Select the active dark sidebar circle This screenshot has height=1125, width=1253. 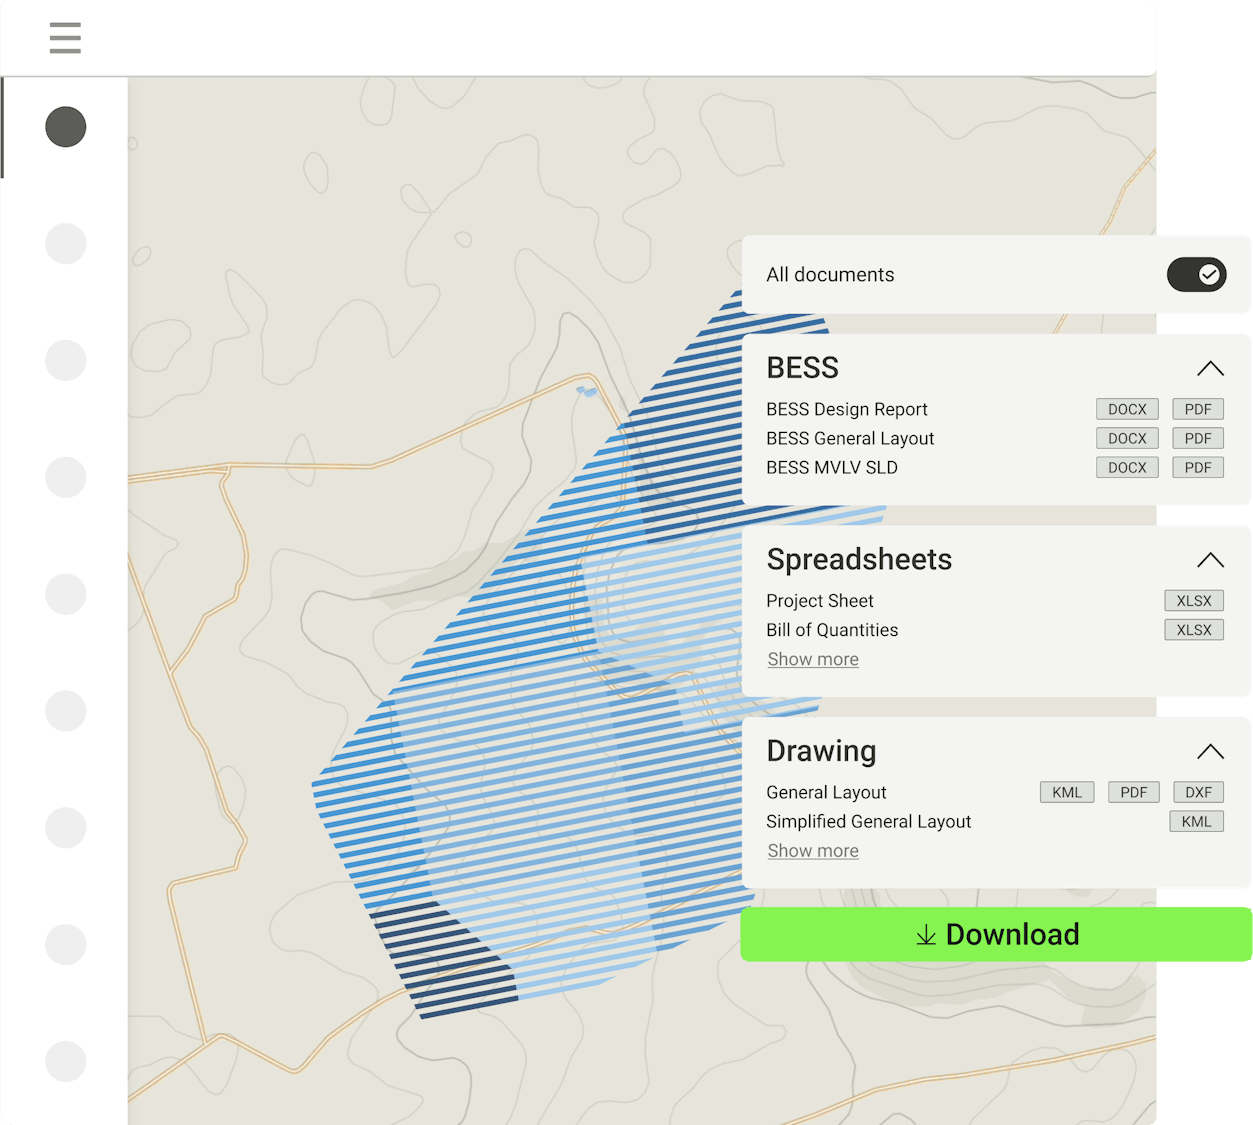pos(66,127)
